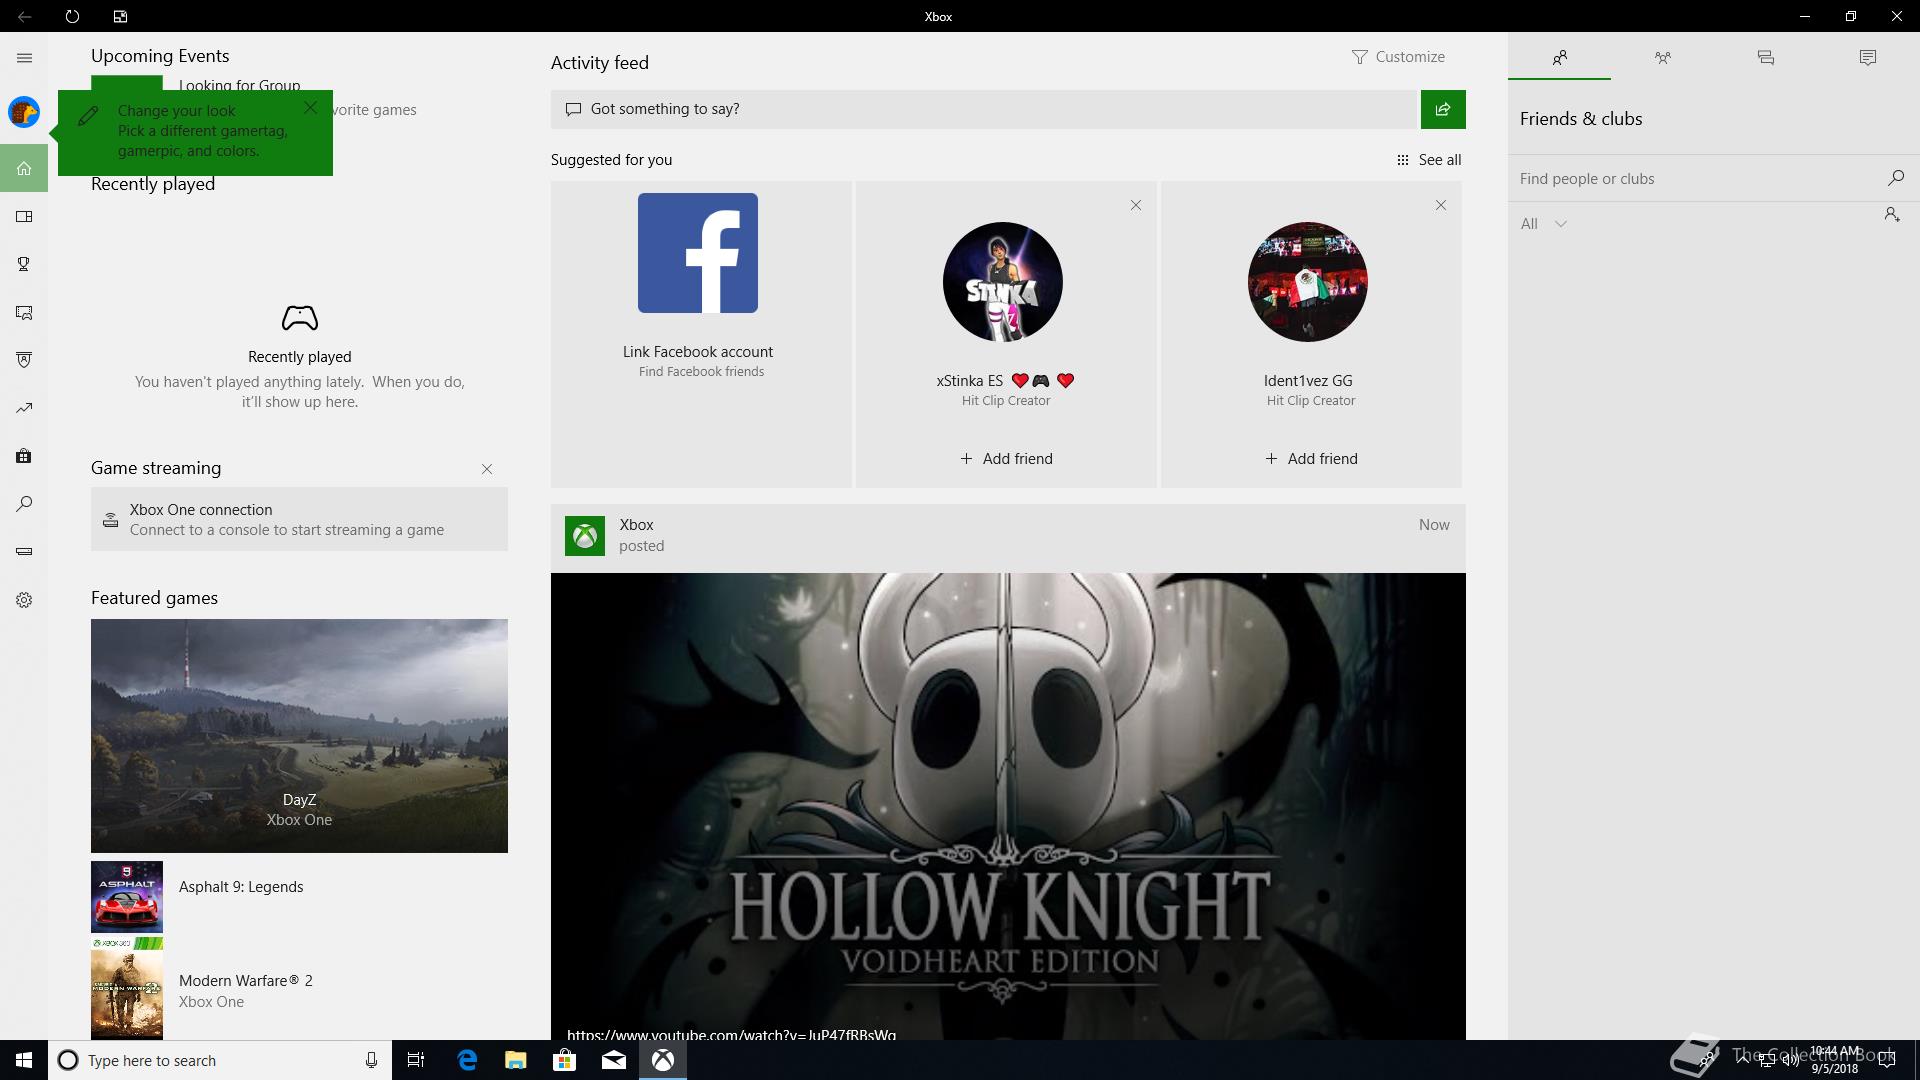Viewport: 1920px width, 1080px height.
Task: Open Task View on taskbar
Action: [416, 1060]
